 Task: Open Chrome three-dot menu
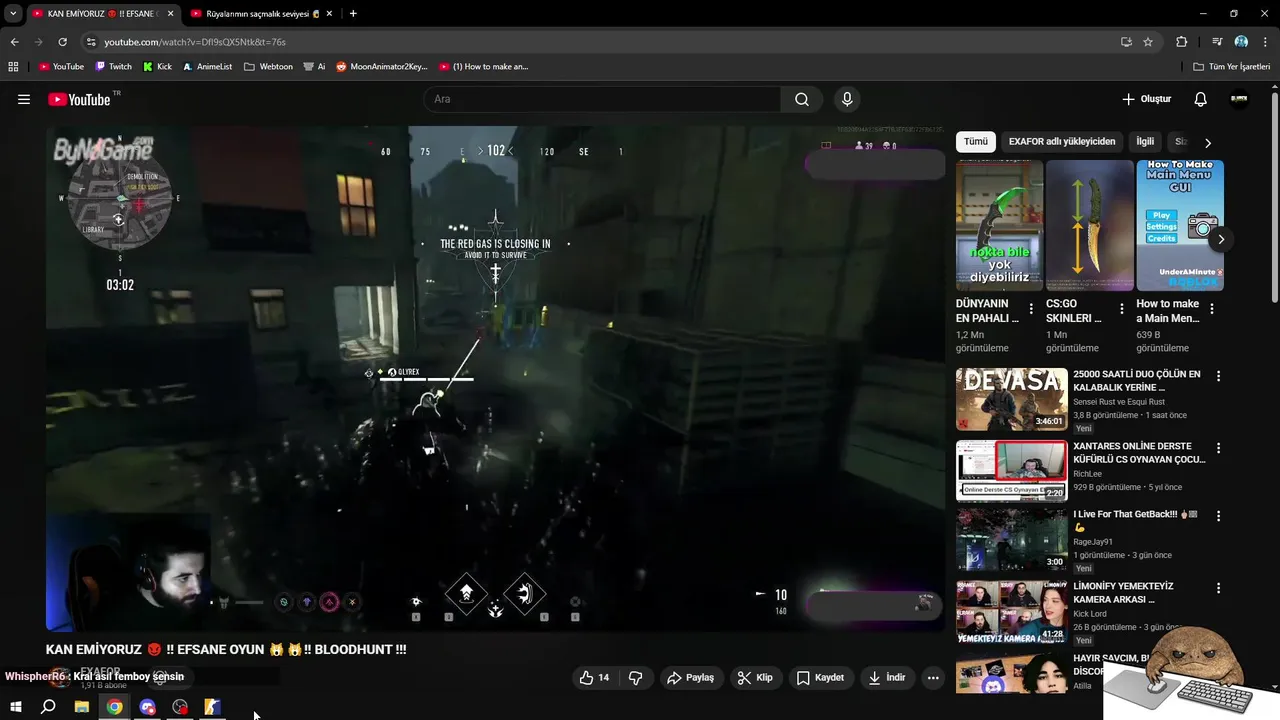[1265, 42]
